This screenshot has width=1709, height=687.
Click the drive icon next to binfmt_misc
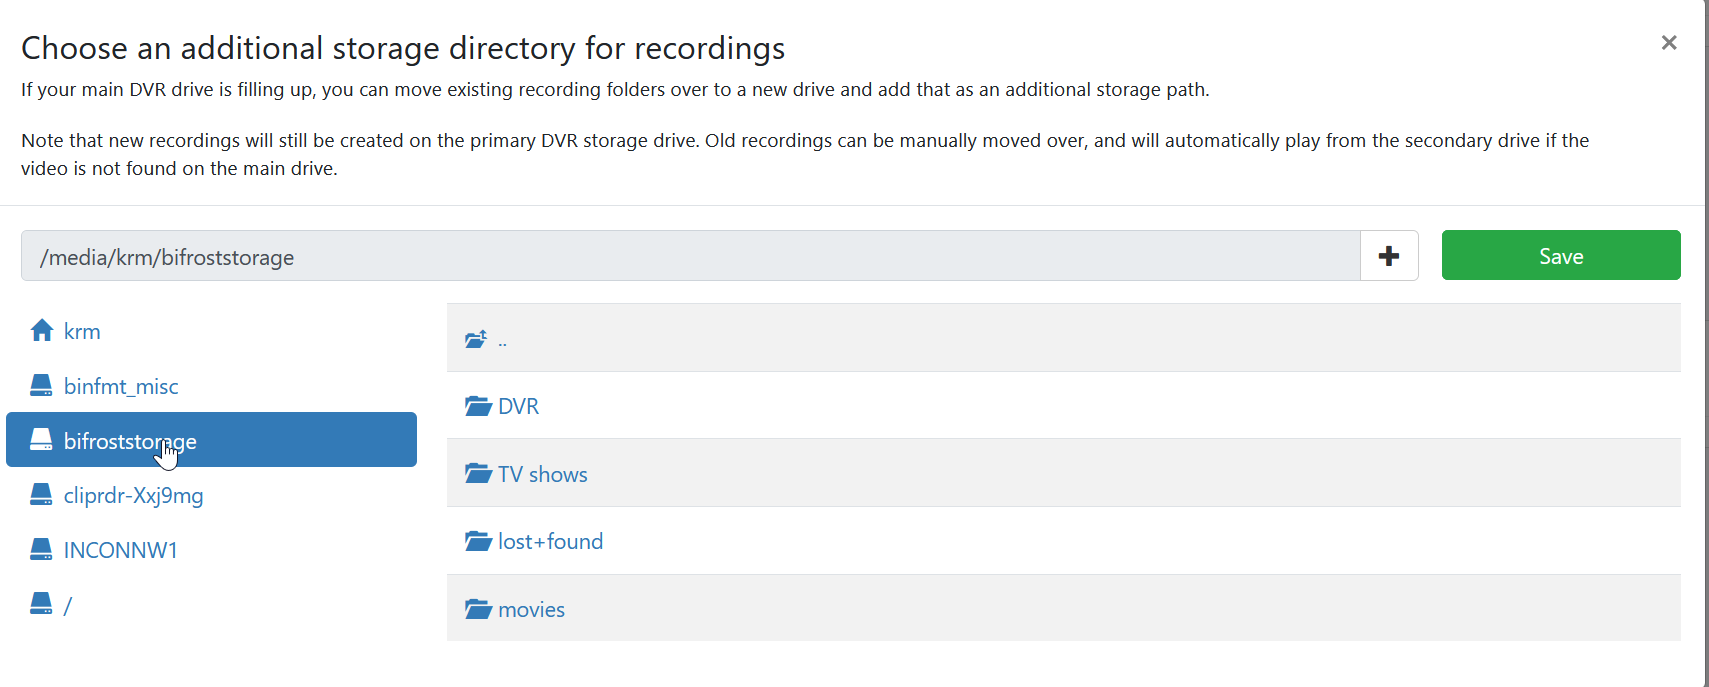[41, 386]
